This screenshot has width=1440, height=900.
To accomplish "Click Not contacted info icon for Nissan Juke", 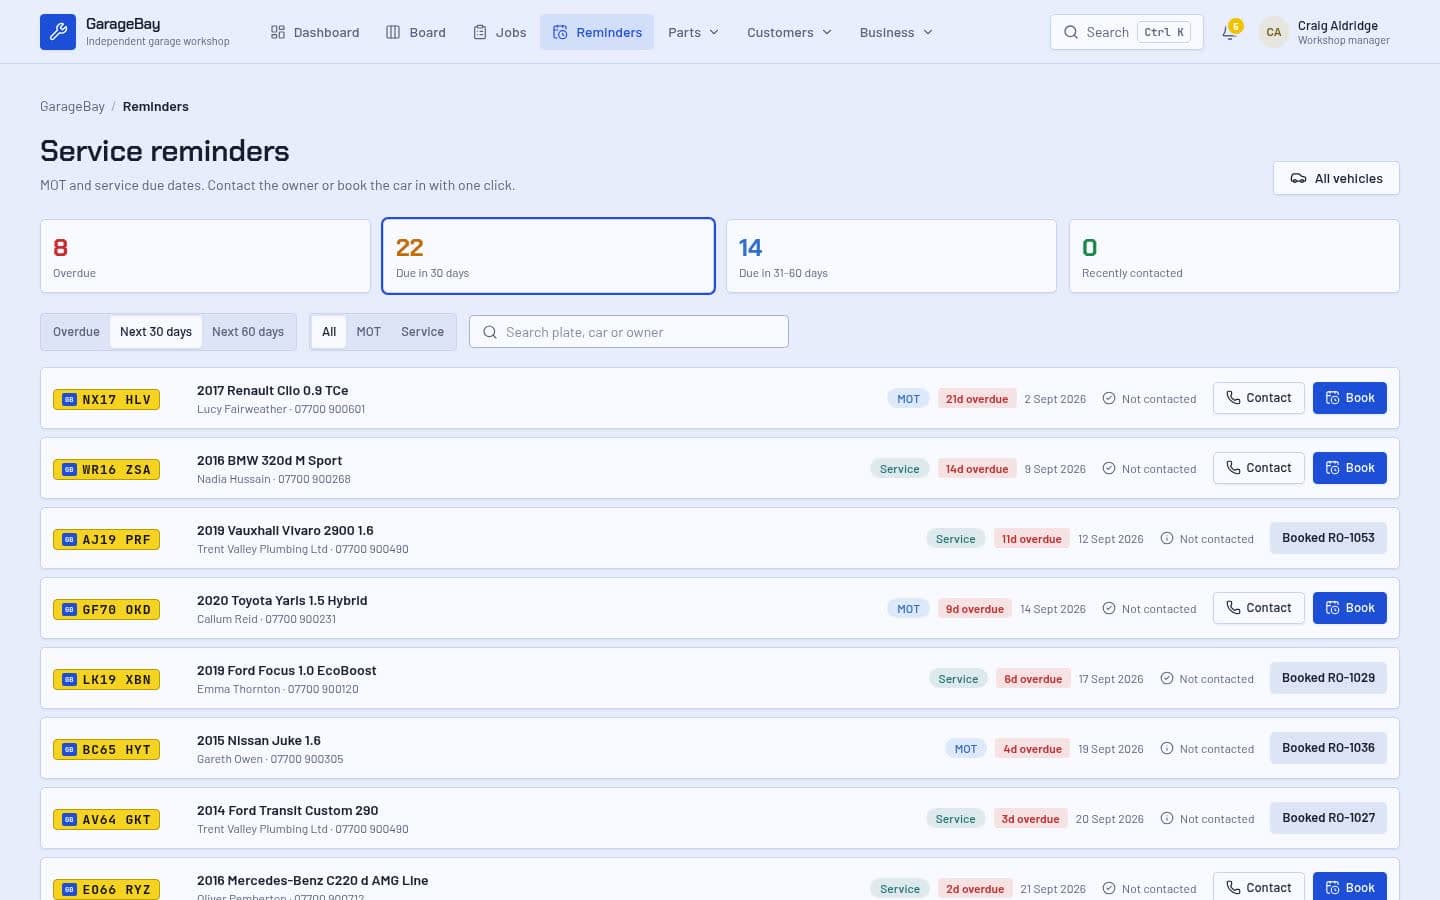I will pos(1167,748).
